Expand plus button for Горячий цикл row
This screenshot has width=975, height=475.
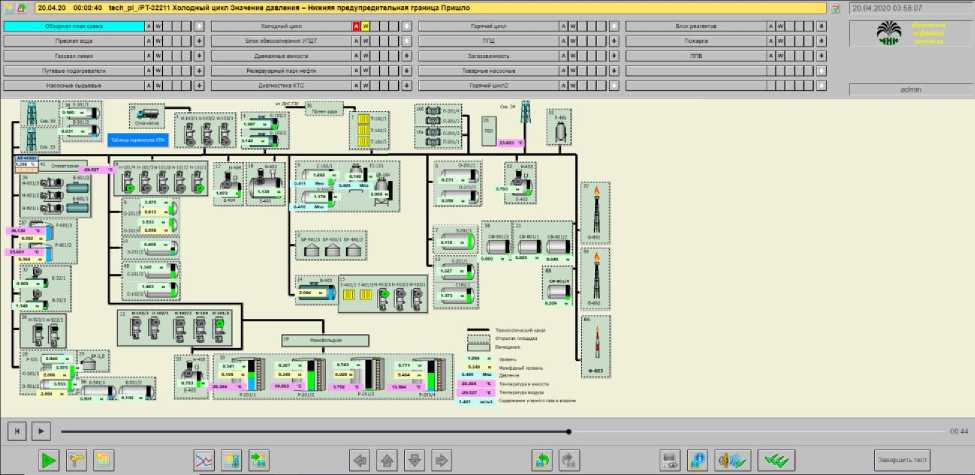(x=613, y=26)
